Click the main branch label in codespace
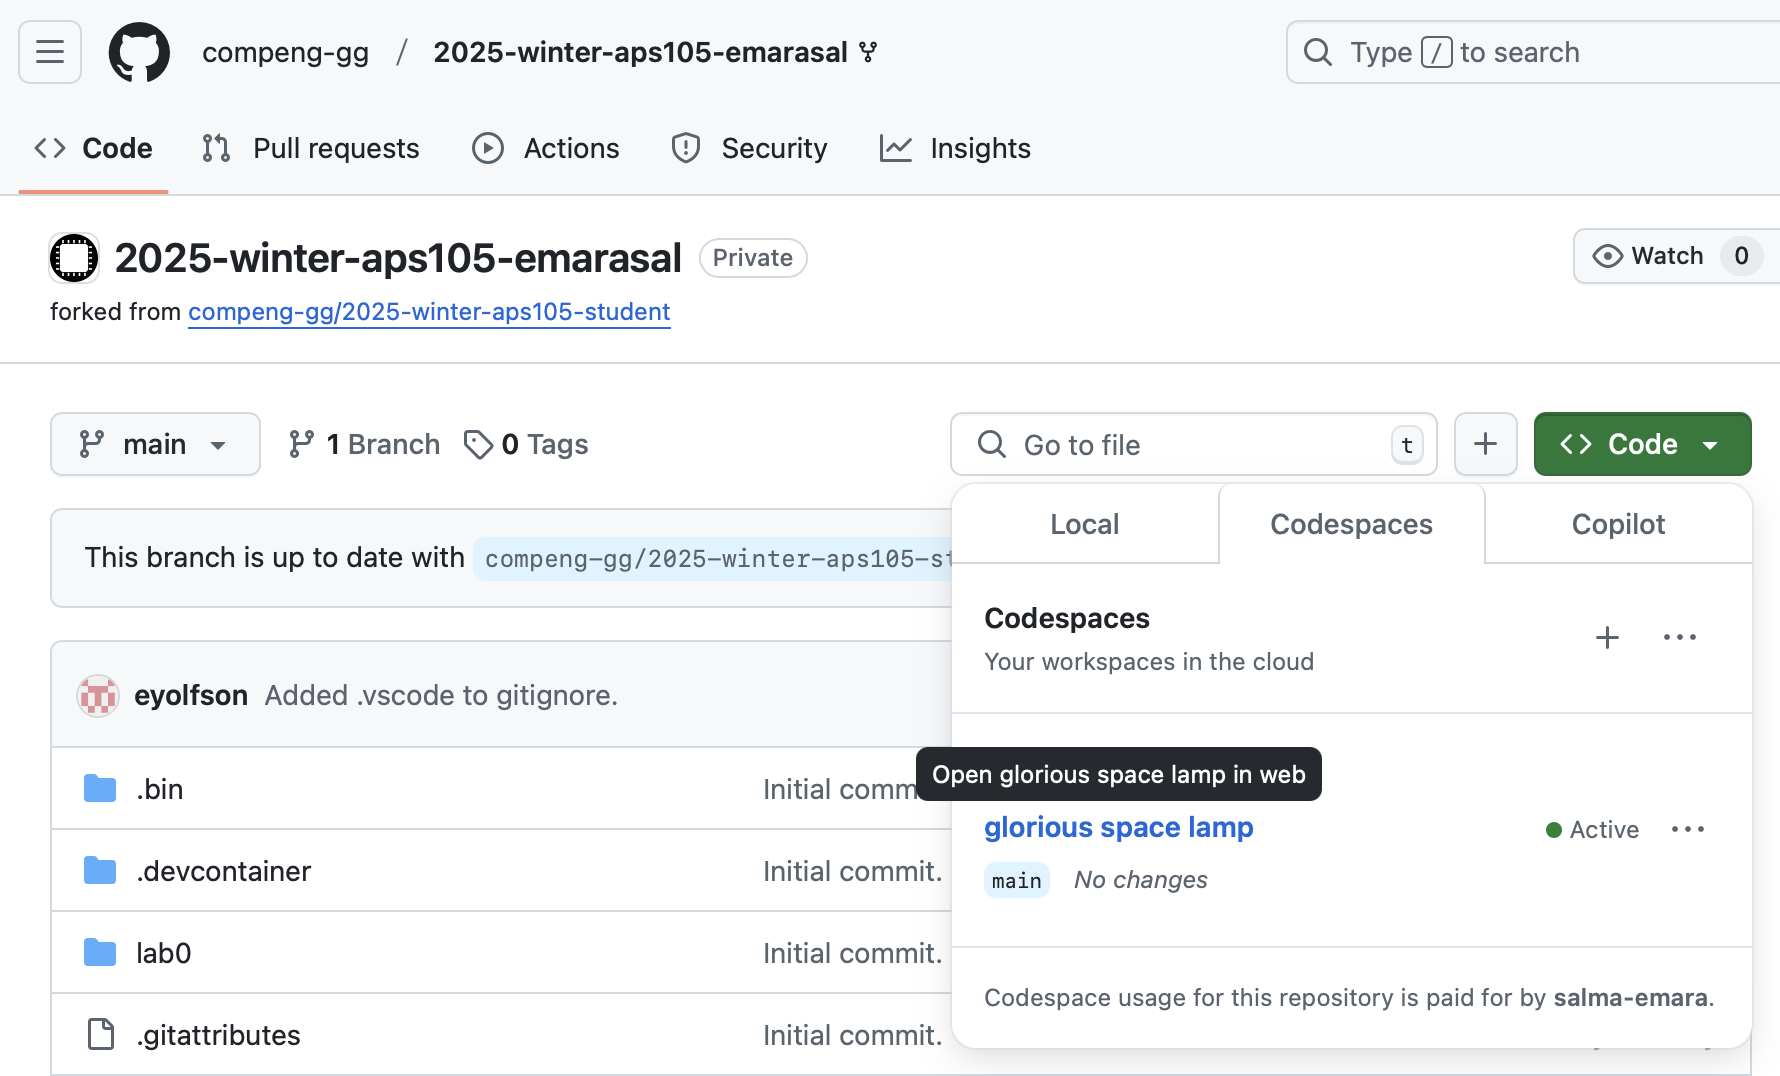 (x=1016, y=880)
